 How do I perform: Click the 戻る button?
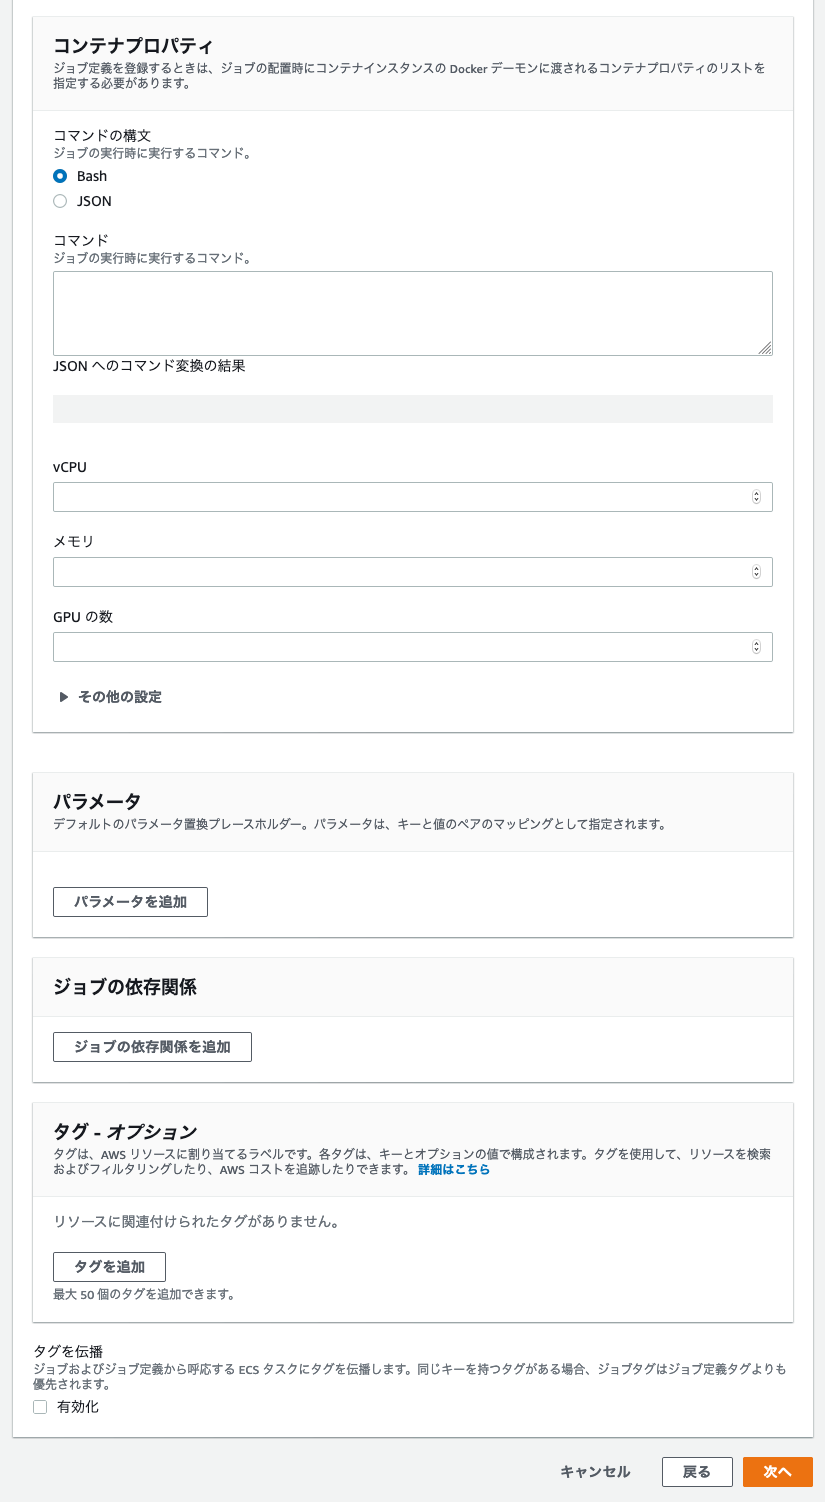click(696, 1472)
